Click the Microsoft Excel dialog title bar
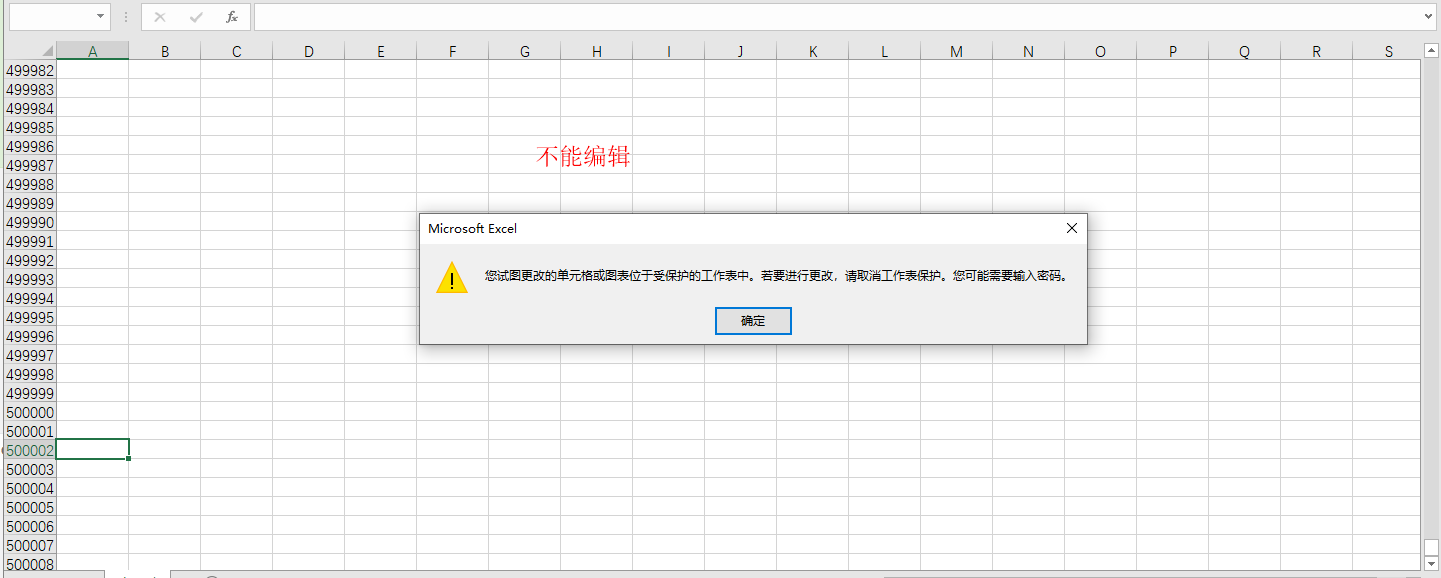 tap(700, 228)
